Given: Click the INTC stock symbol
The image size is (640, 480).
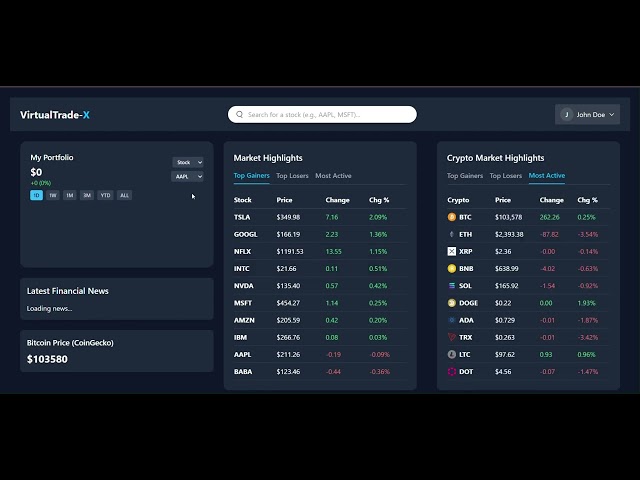Looking at the screenshot, I should pyautogui.click(x=242, y=269).
